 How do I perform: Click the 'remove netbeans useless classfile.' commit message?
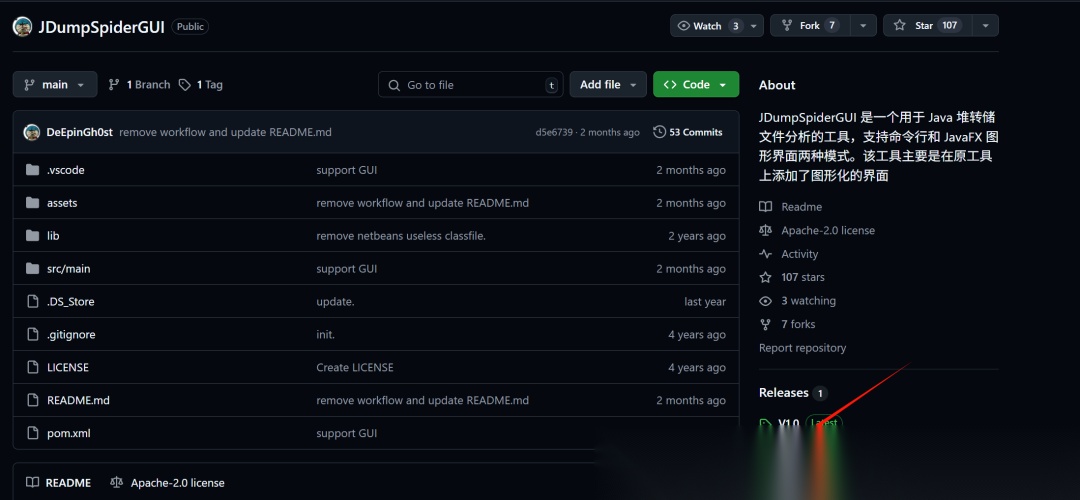point(401,236)
